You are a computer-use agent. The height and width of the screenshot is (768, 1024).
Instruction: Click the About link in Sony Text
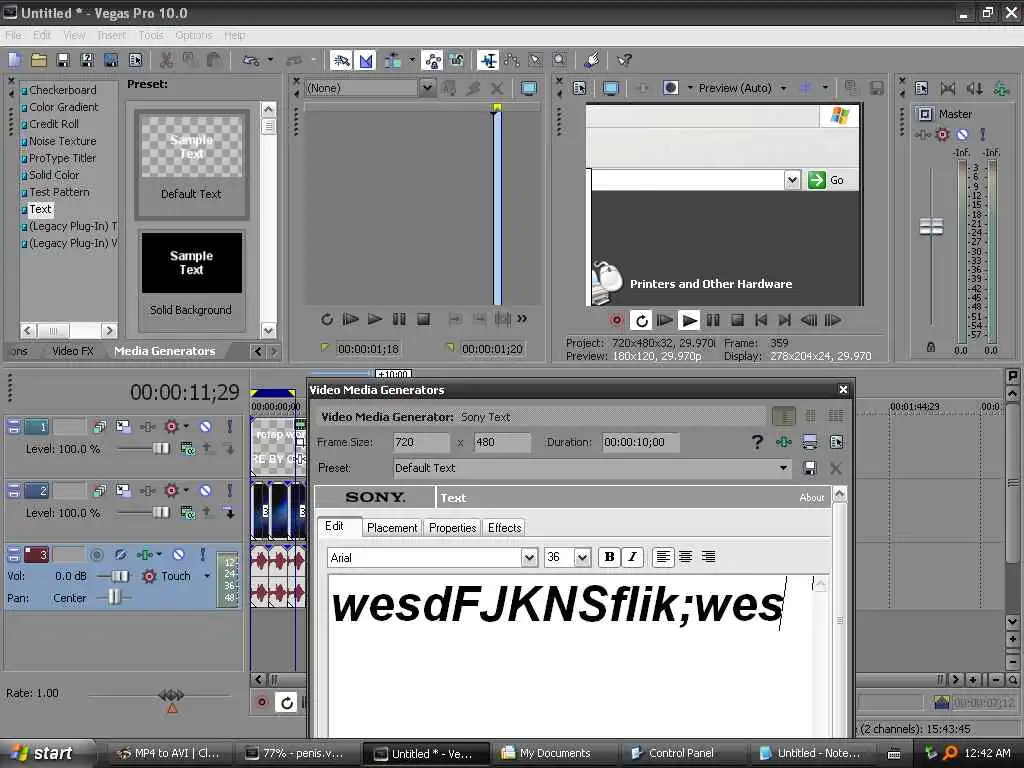coord(812,498)
